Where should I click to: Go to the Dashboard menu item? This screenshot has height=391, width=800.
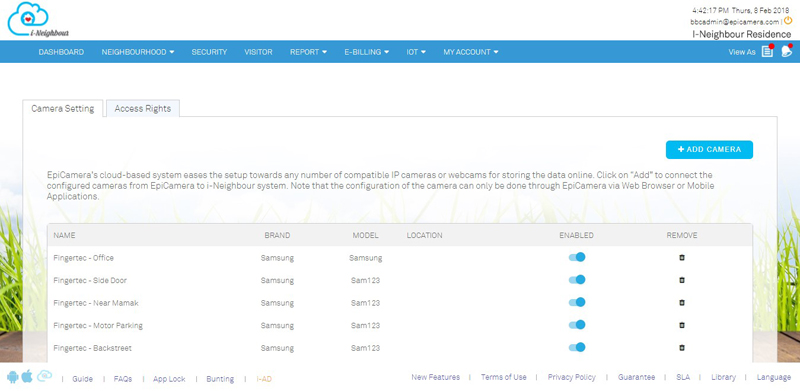[x=61, y=52]
